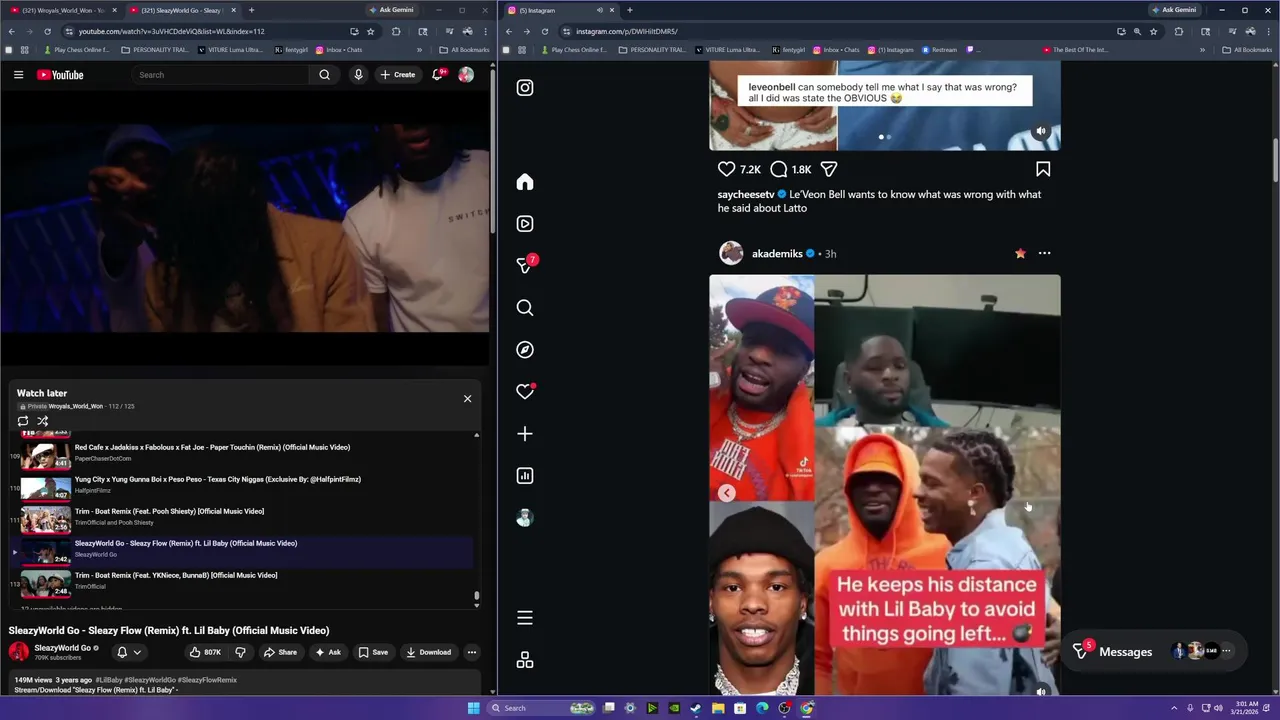The width and height of the screenshot is (1280, 720).
Task: Click Ask Gemini in the YouTube window
Action: pyautogui.click(x=391, y=10)
